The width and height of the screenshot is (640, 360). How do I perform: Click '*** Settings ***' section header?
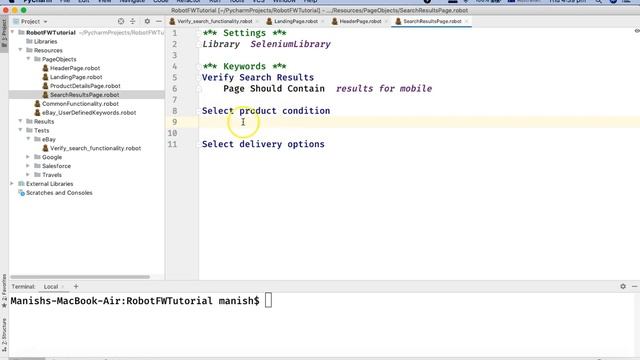point(244,33)
